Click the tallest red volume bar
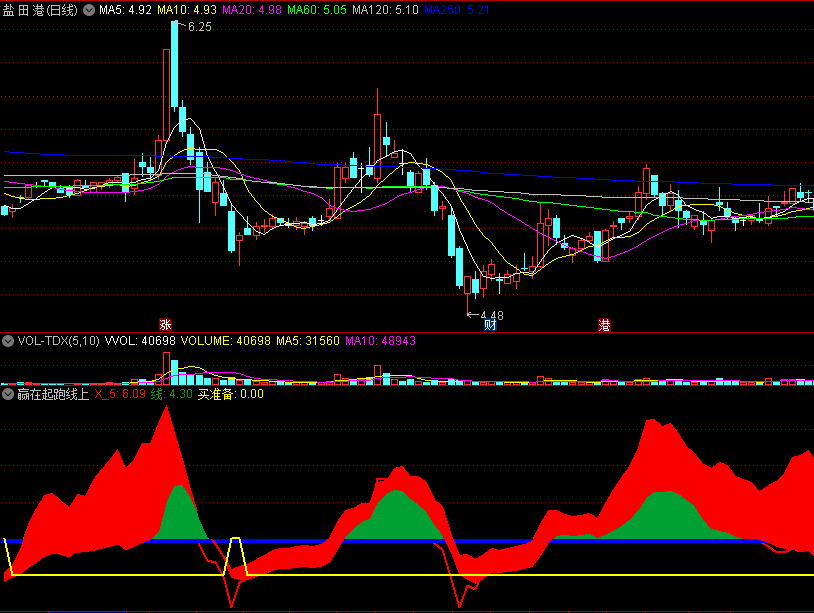Image resolution: width=814 pixels, height=613 pixels. [x=166, y=369]
